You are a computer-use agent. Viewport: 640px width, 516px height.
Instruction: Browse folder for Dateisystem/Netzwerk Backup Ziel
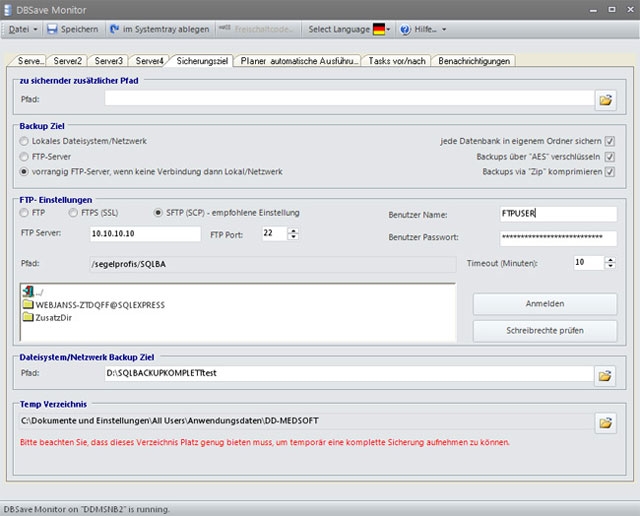605,375
